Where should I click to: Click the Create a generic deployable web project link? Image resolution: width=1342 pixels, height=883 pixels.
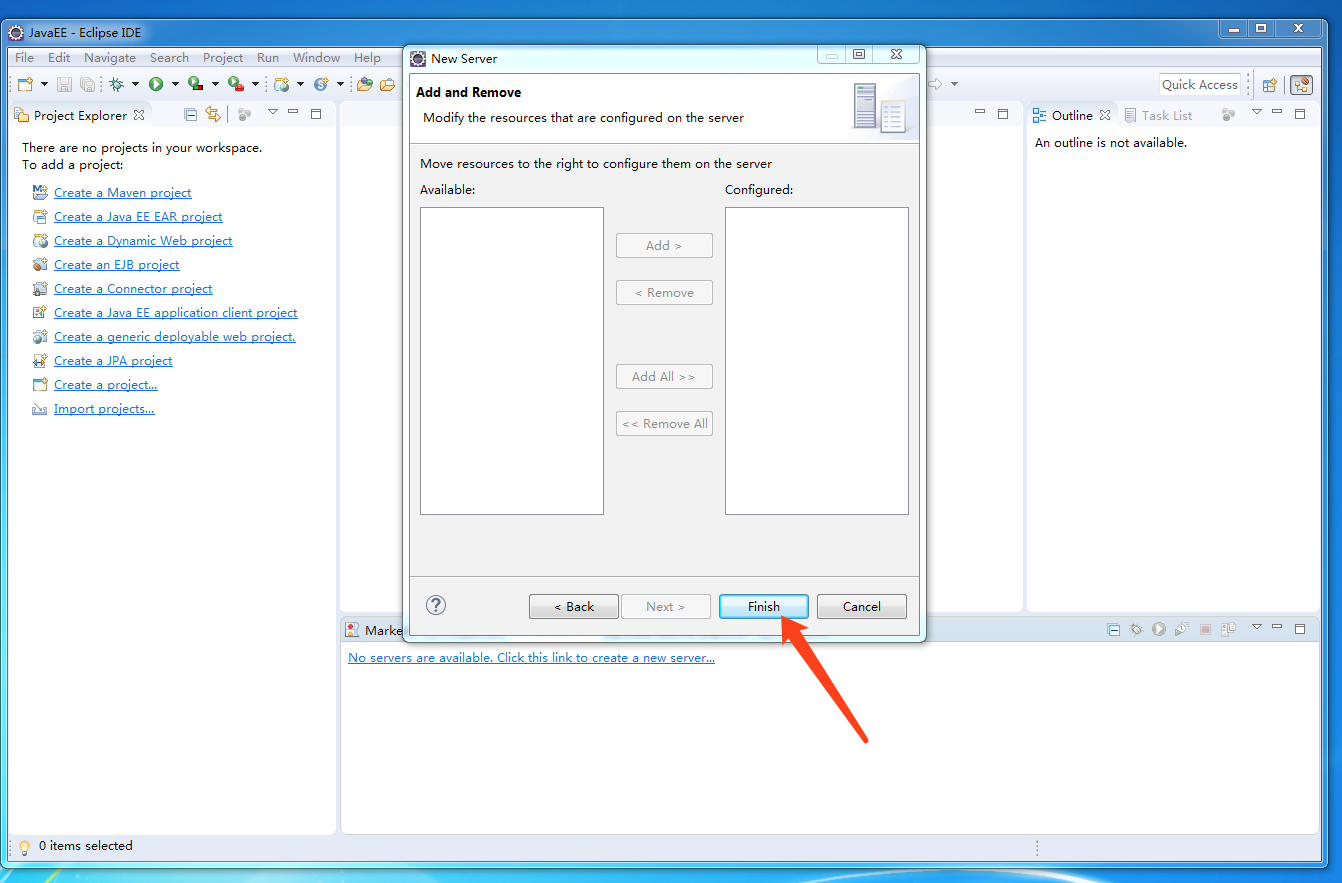coord(175,337)
